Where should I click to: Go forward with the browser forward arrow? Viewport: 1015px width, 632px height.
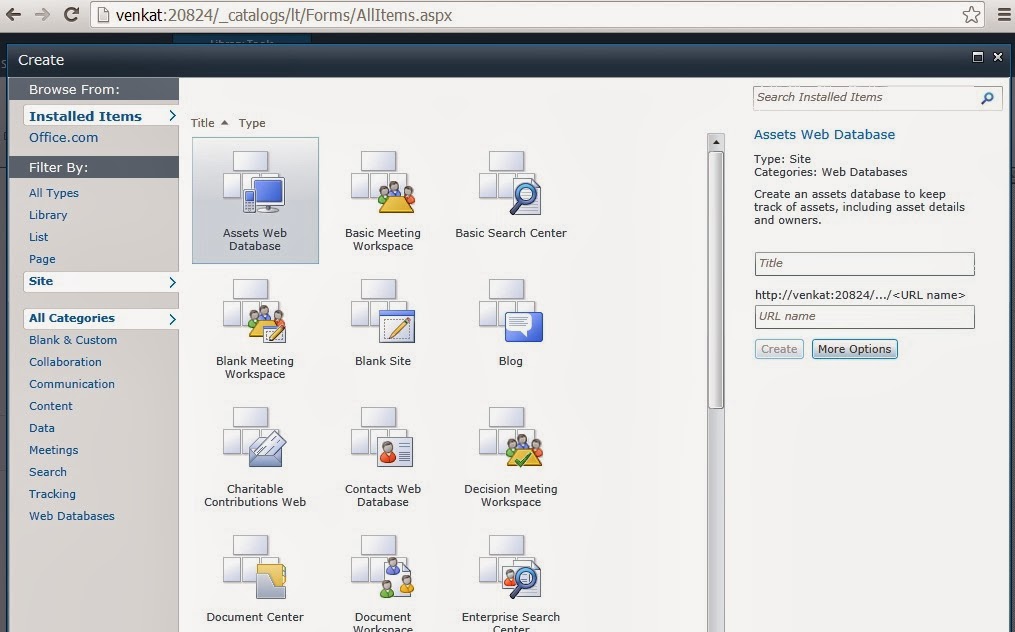(x=42, y=15)
